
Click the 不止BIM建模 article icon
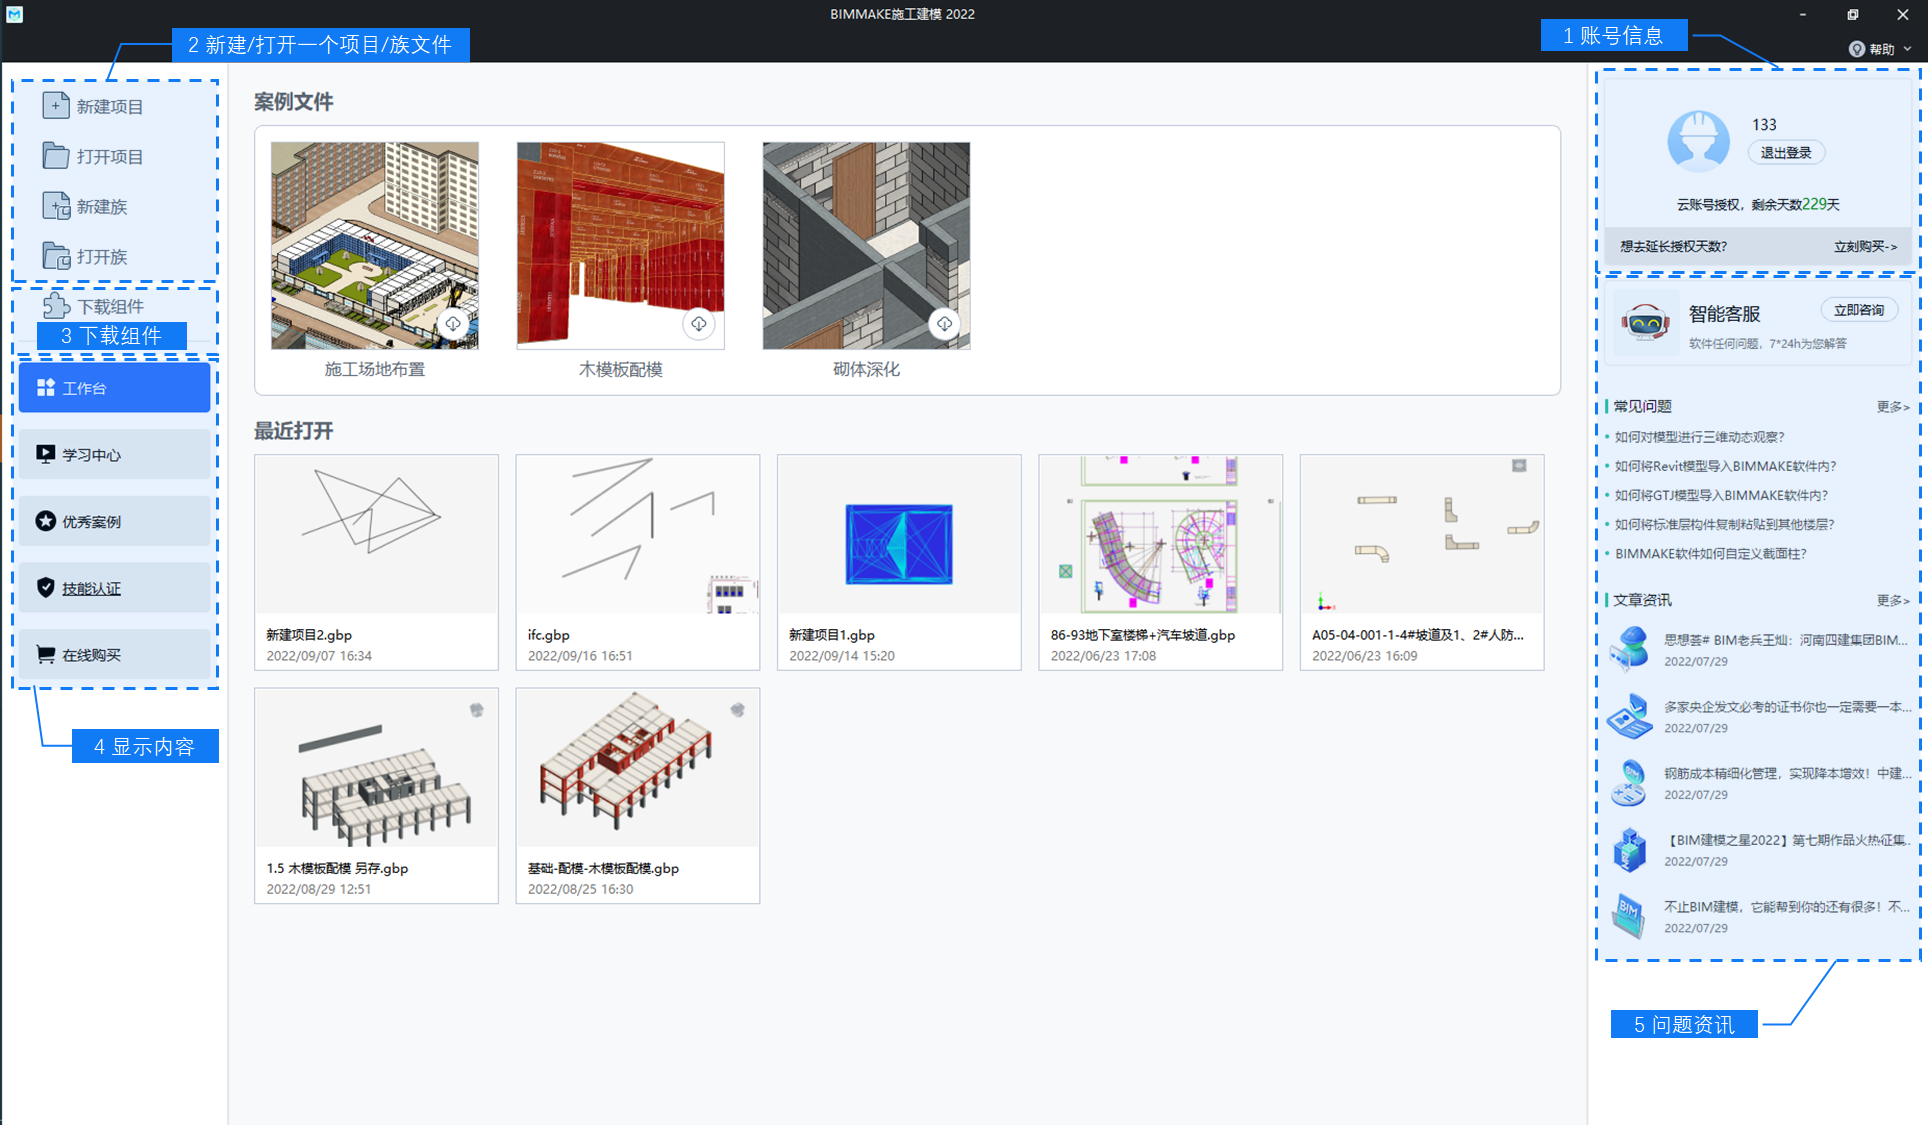click(1629, 916)
